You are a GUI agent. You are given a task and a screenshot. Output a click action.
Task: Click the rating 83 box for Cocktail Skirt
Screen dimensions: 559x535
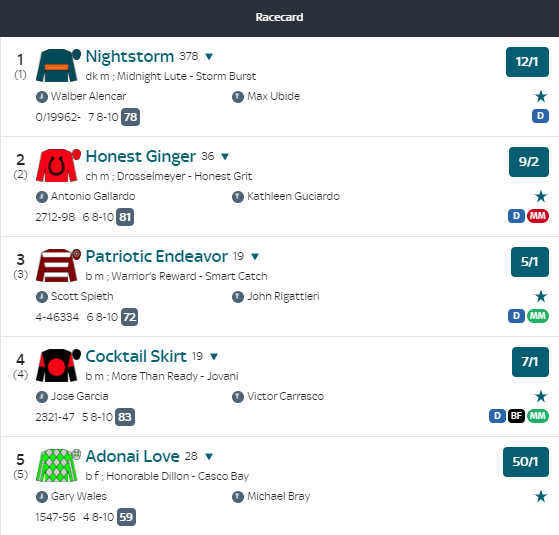(x=125, y=417)
